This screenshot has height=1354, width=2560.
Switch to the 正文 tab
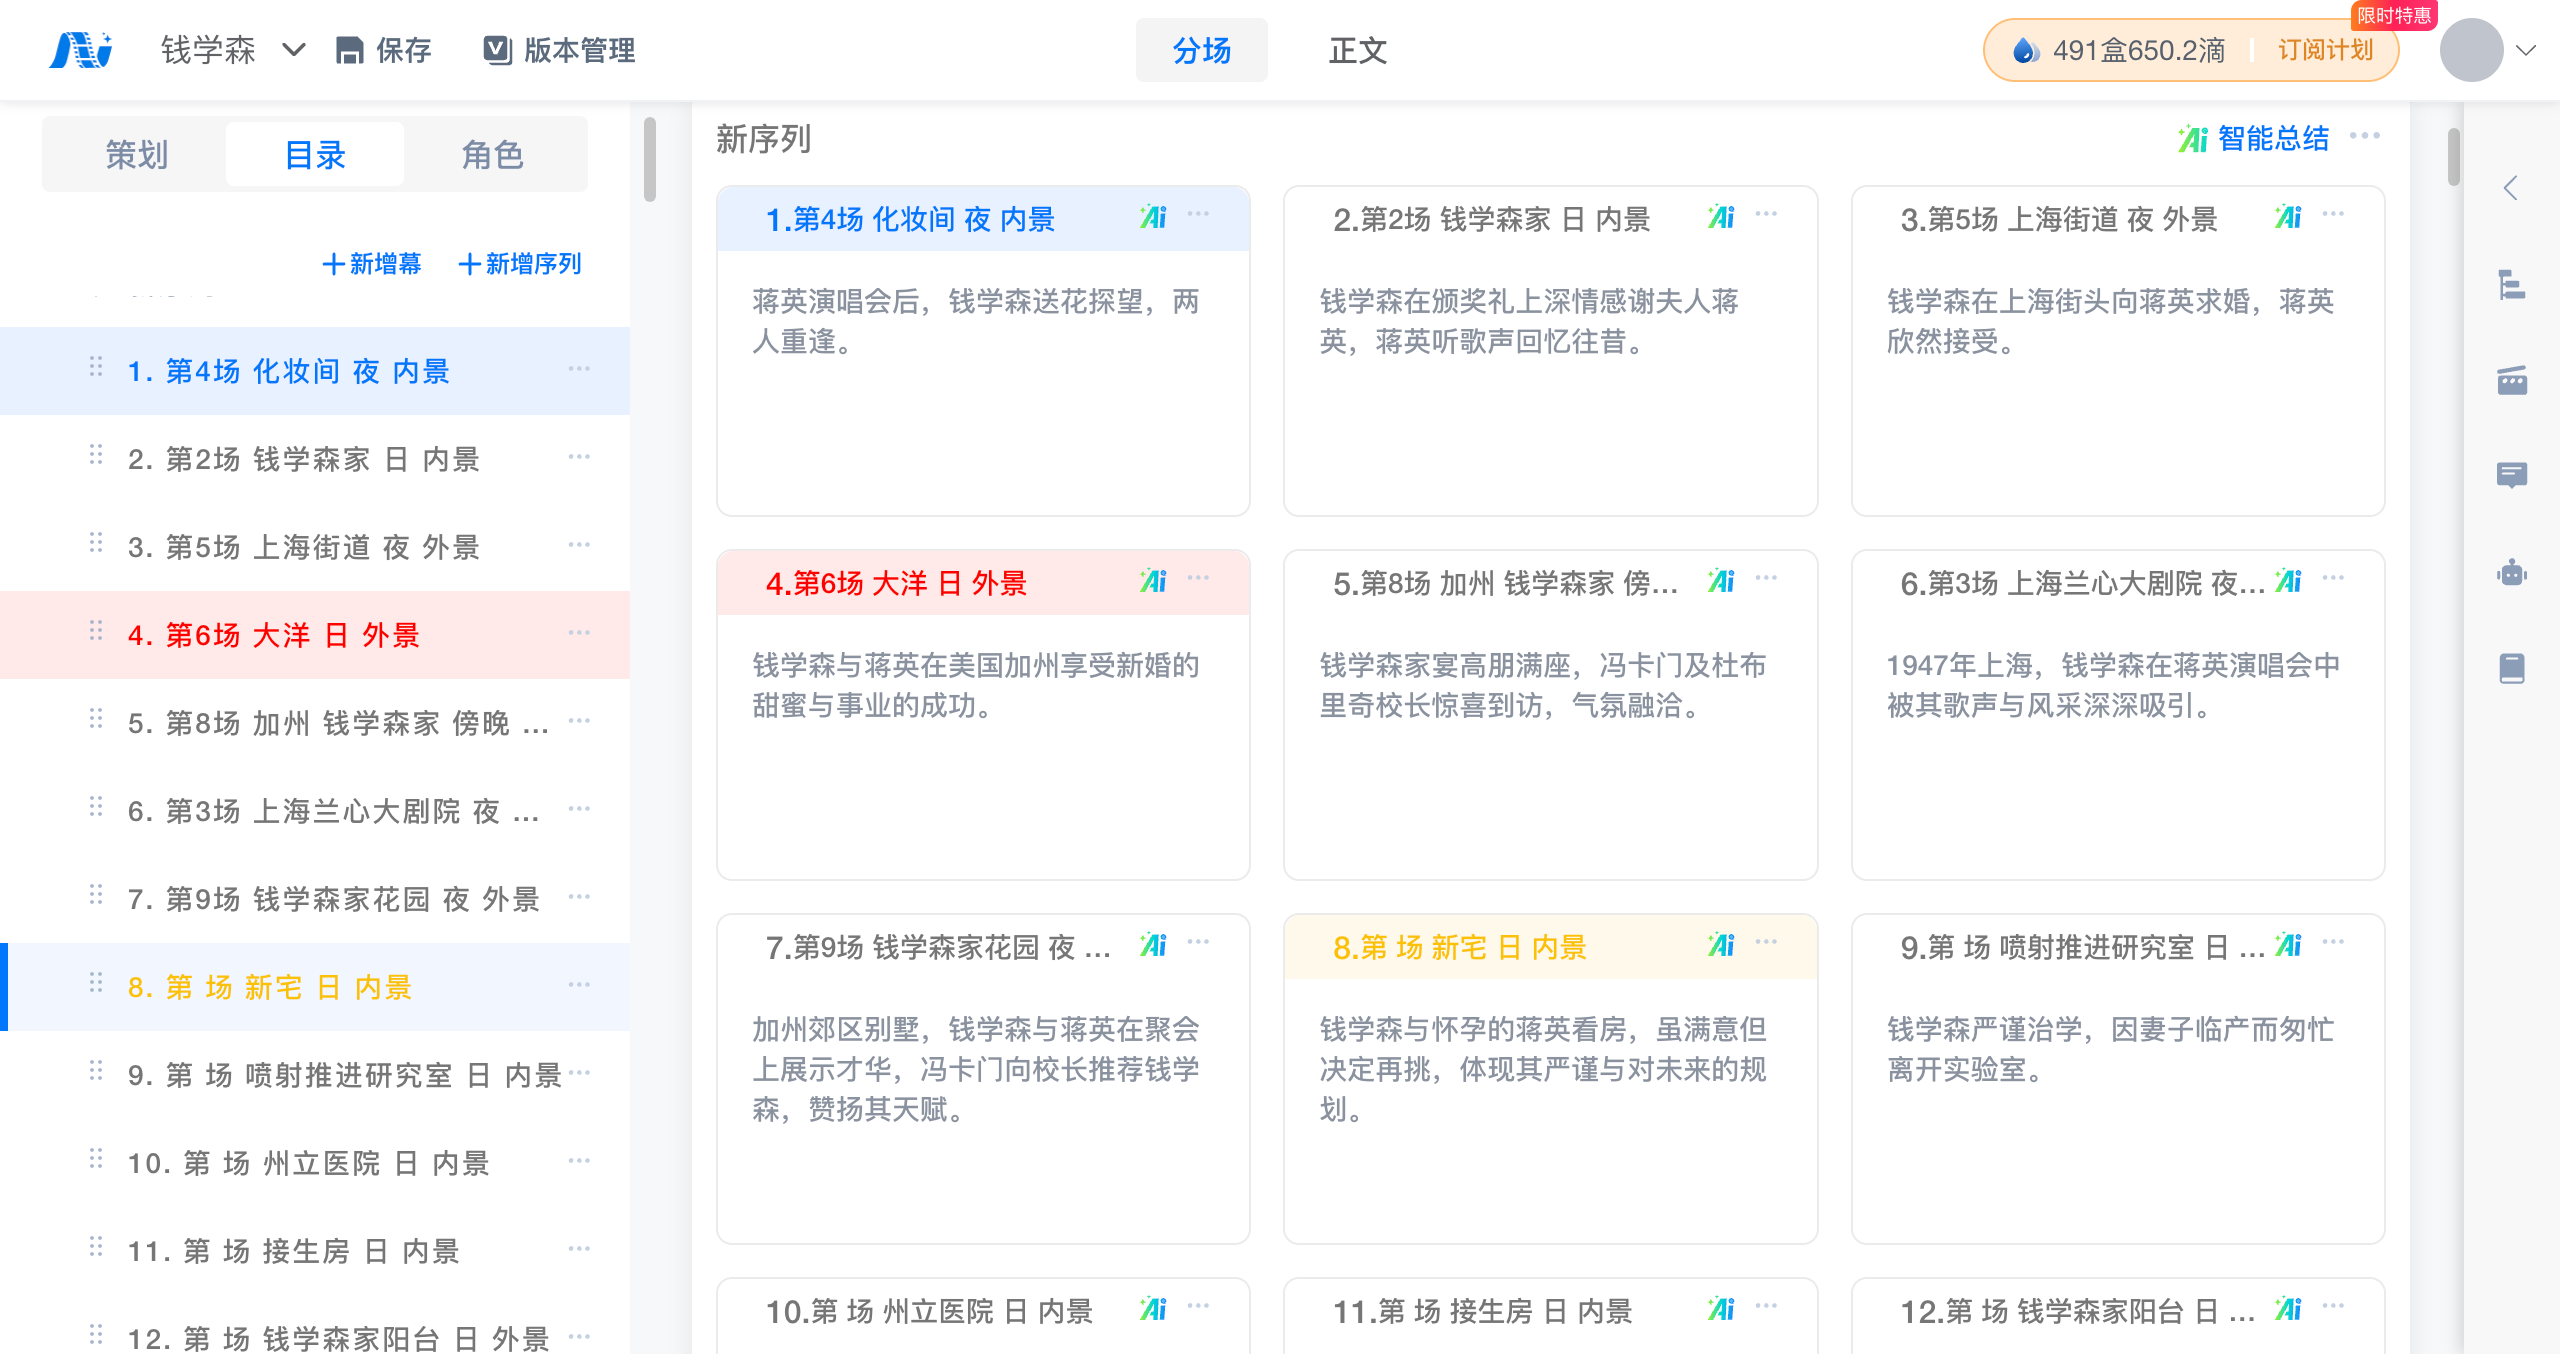(1357, 50)
